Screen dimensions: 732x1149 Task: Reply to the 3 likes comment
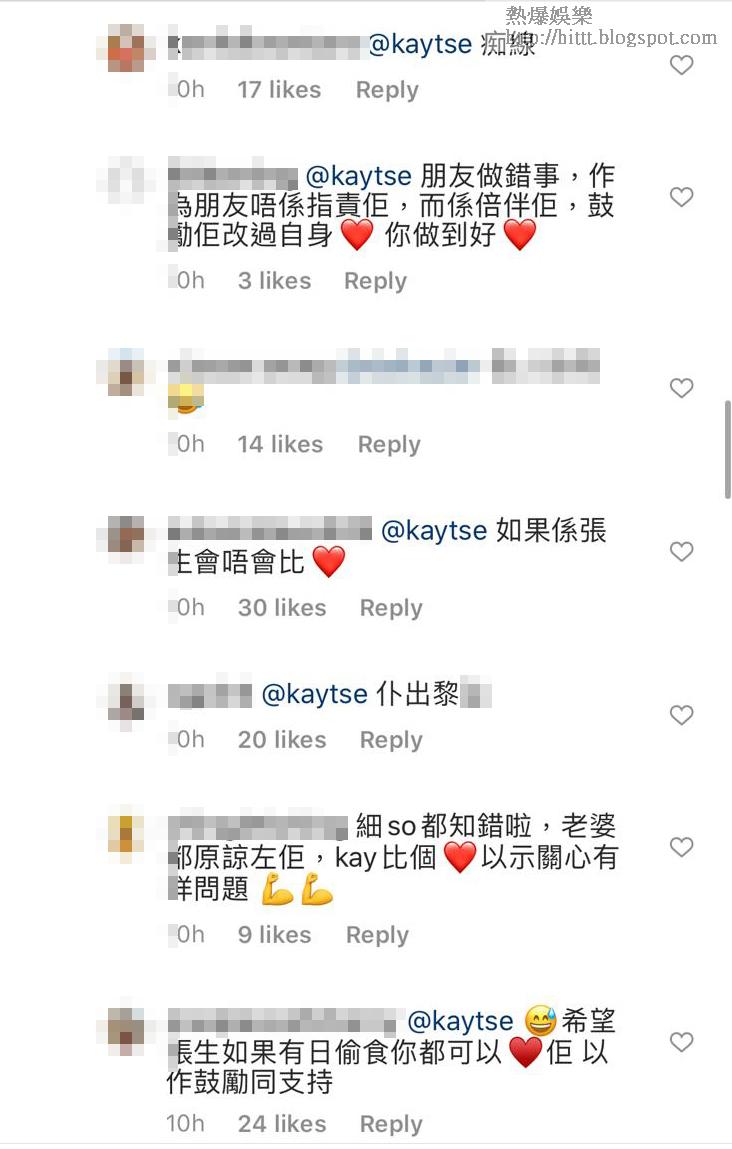pos(375,281)
